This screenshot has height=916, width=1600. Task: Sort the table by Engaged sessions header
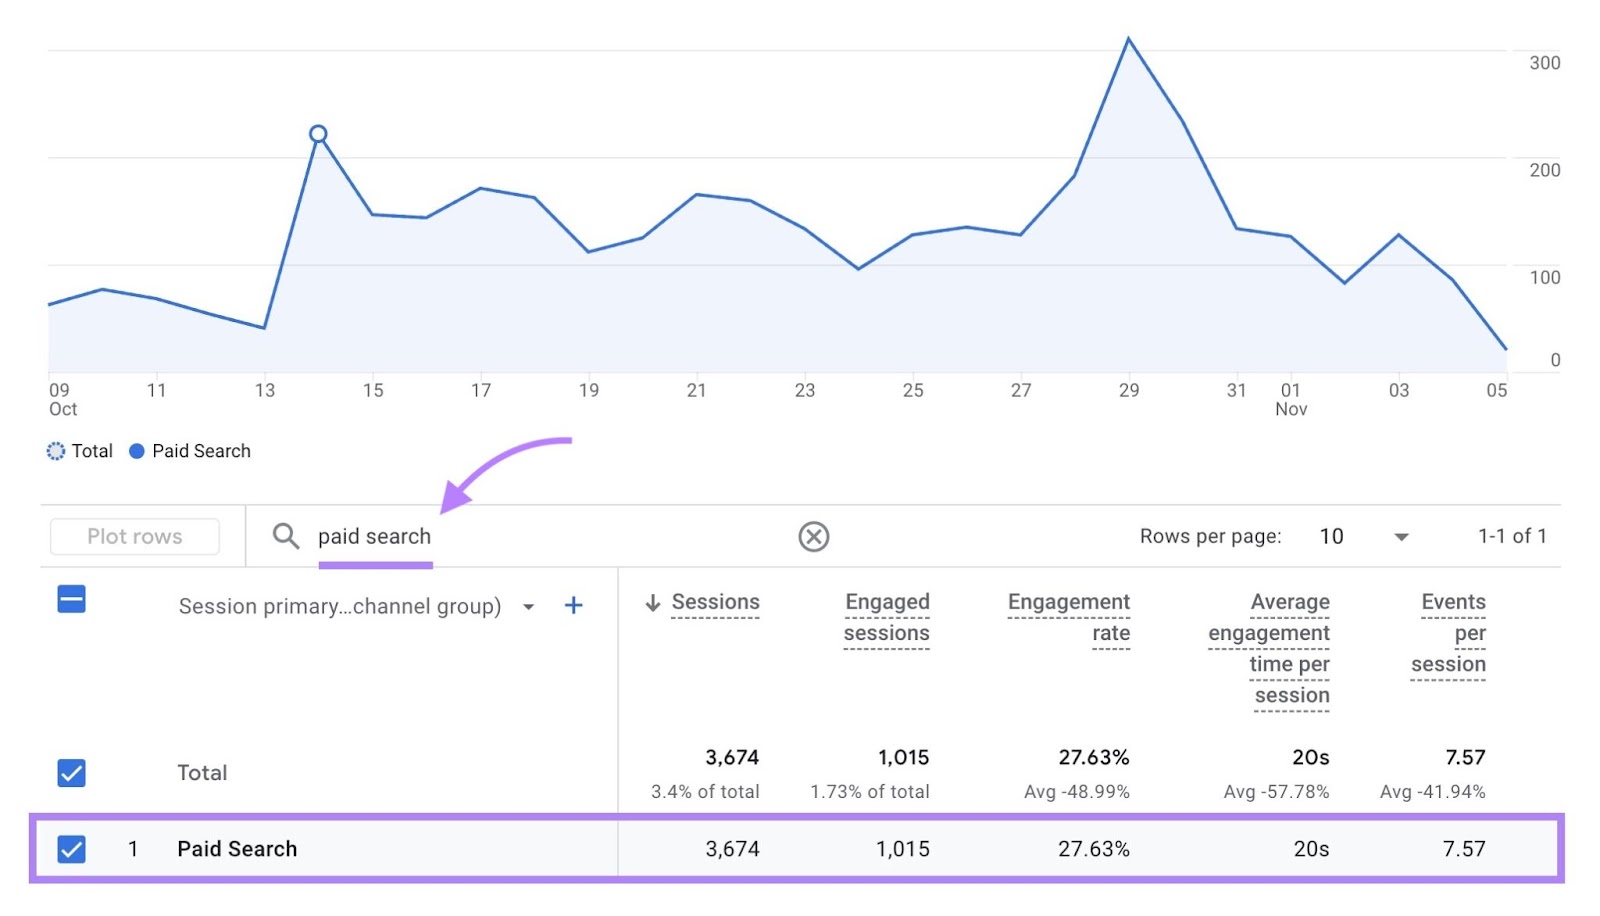click(886, 617)
